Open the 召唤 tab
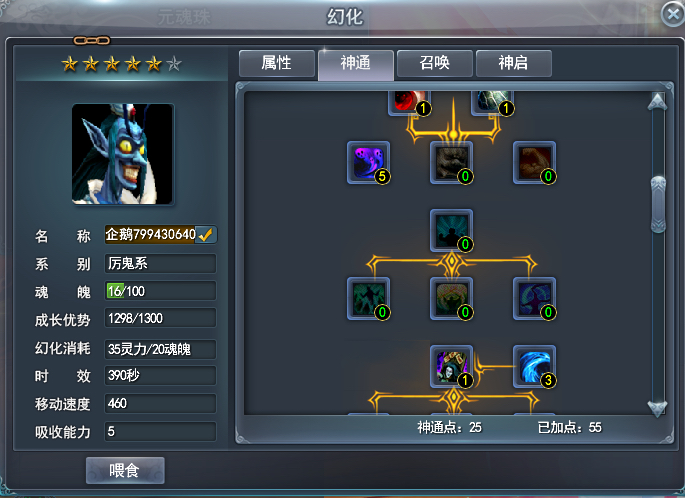 click(435, 63)
